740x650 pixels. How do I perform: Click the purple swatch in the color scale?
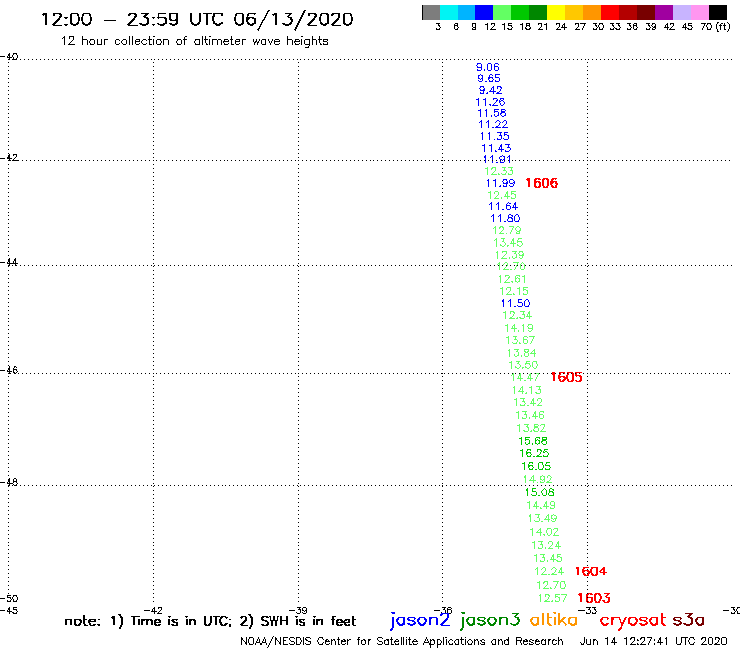click(664, 12)
